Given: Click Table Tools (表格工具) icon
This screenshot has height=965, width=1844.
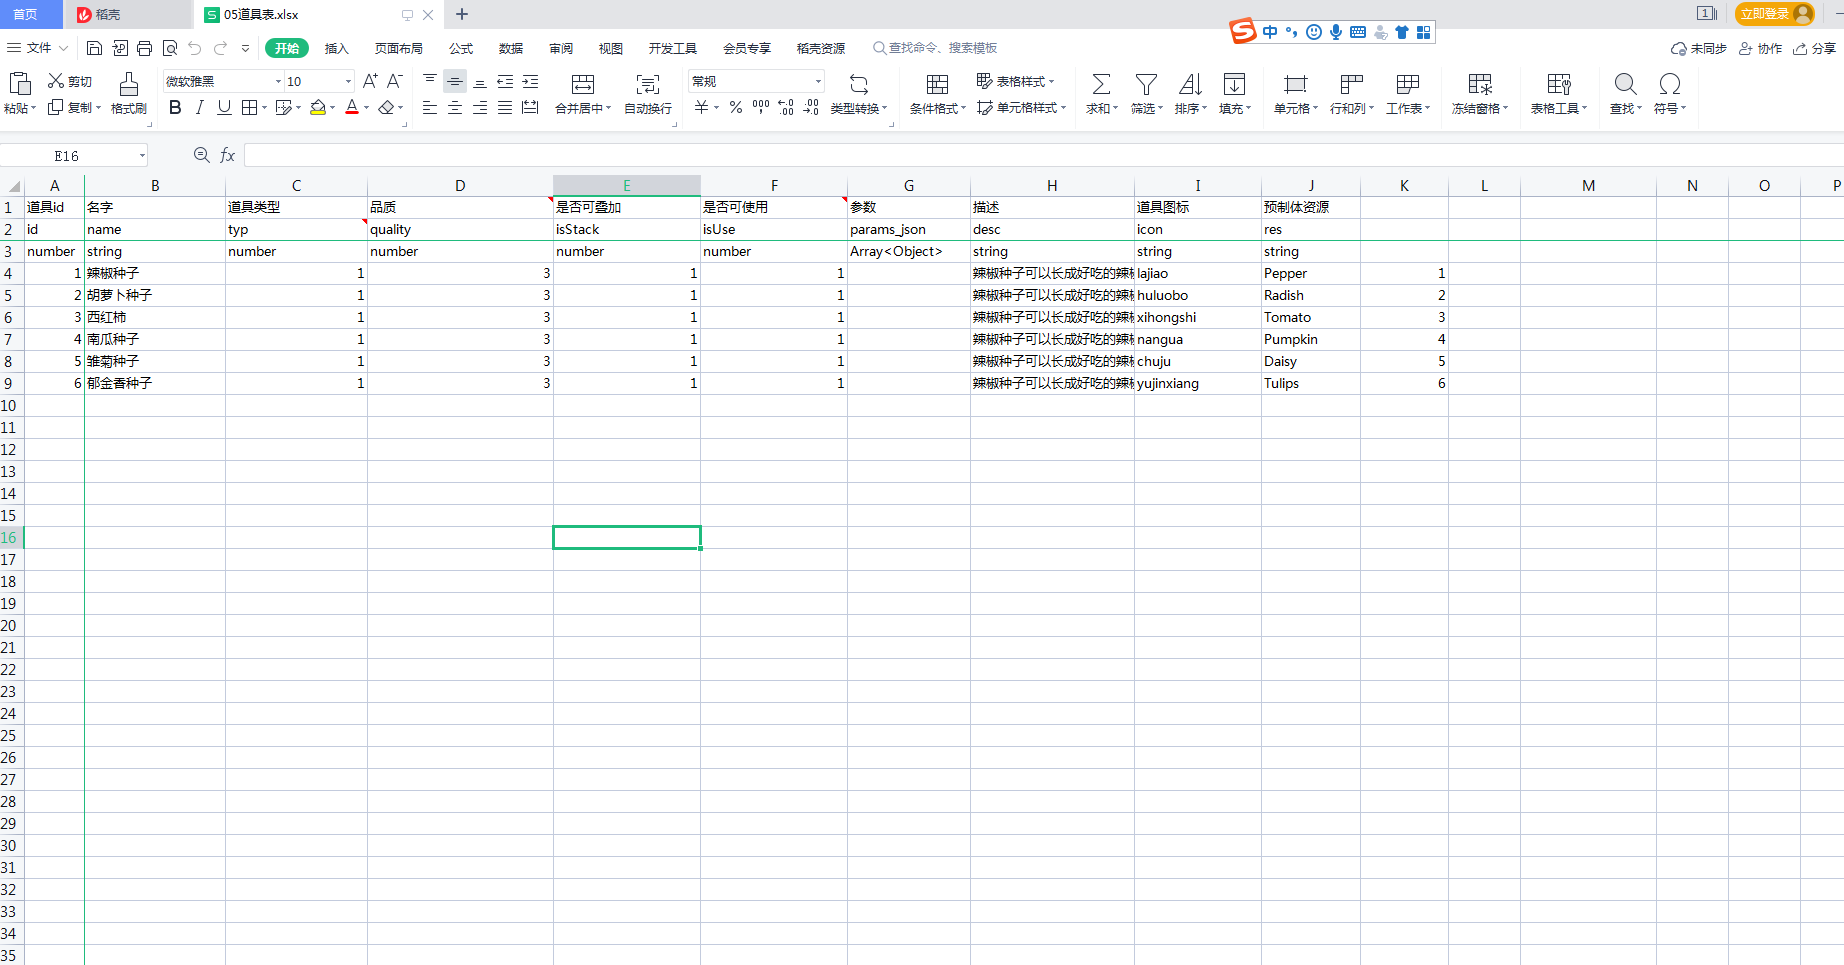Looking at the screenshot, I should pyautogui.click(x=1558, y=84).
